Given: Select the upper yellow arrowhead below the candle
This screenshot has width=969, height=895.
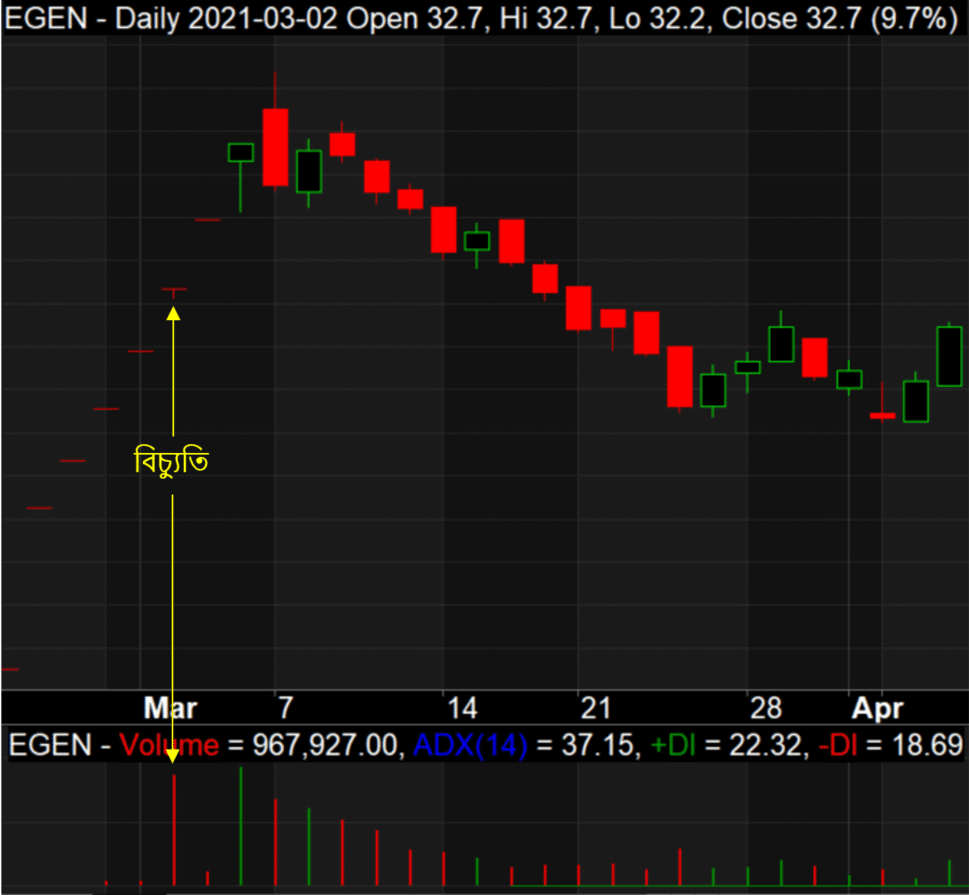Looking at the screenshot, I should click(174, 313).
